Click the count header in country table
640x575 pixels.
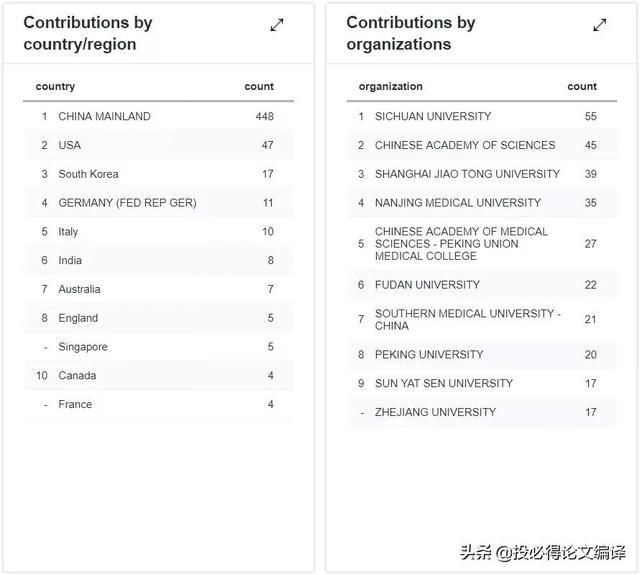tap(259, 87)
